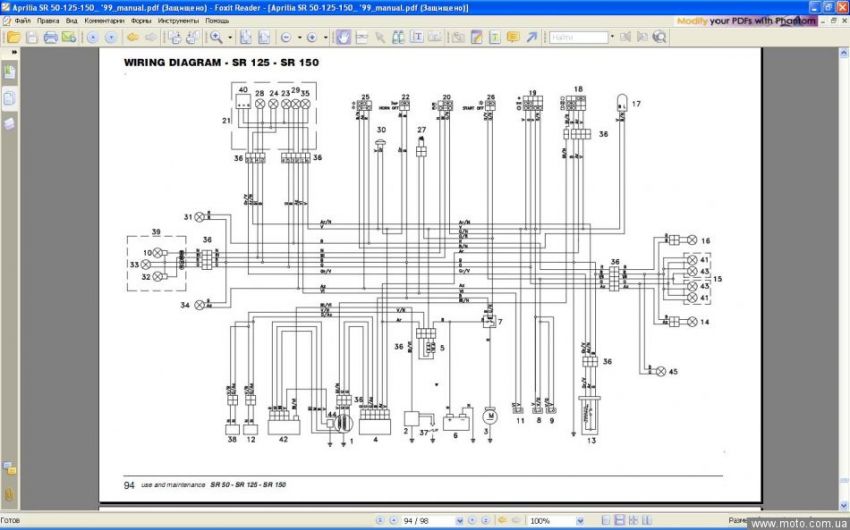Open the full search magnifier icon
The image size is (850, 530).
point(659,37)
